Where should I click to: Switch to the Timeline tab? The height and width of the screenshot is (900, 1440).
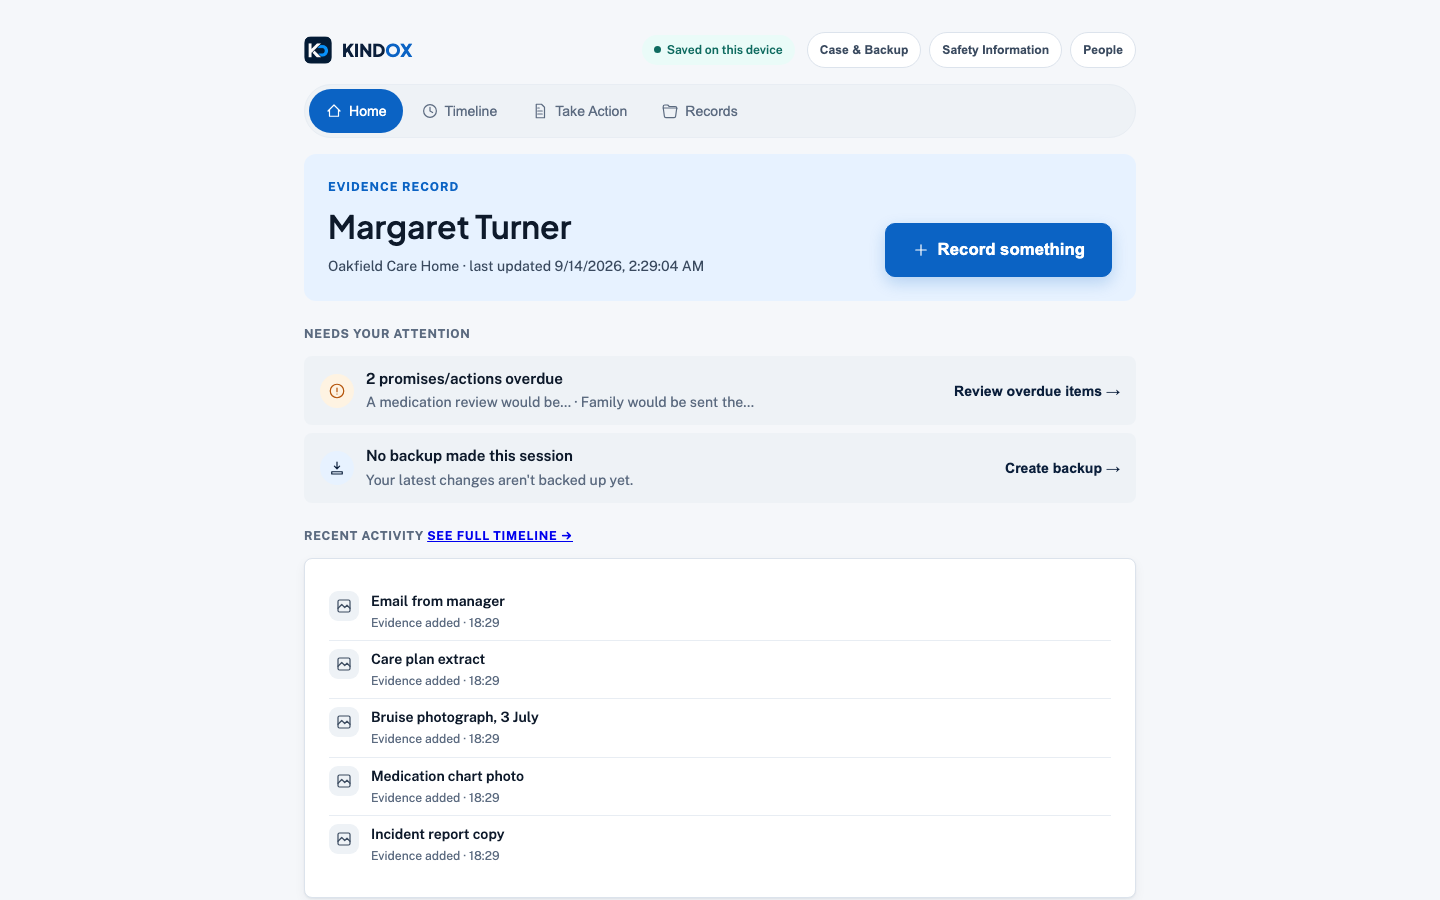460,111
